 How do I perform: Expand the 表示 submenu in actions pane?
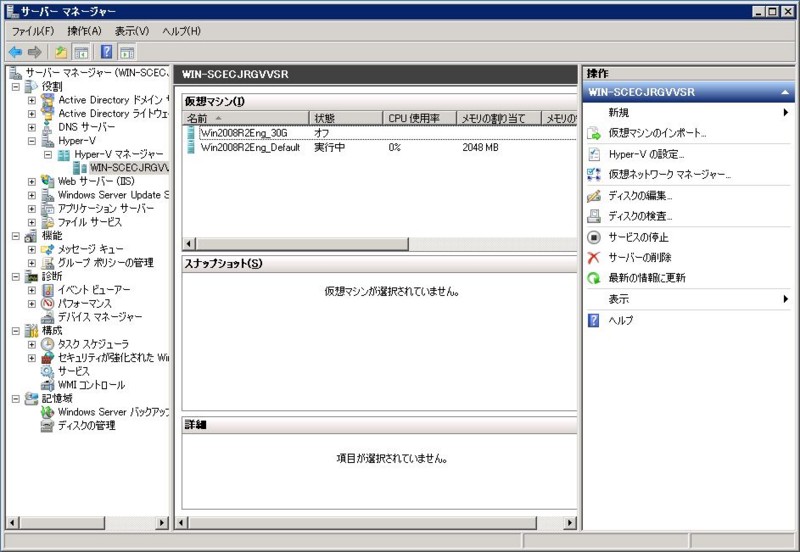pos(786,299)
